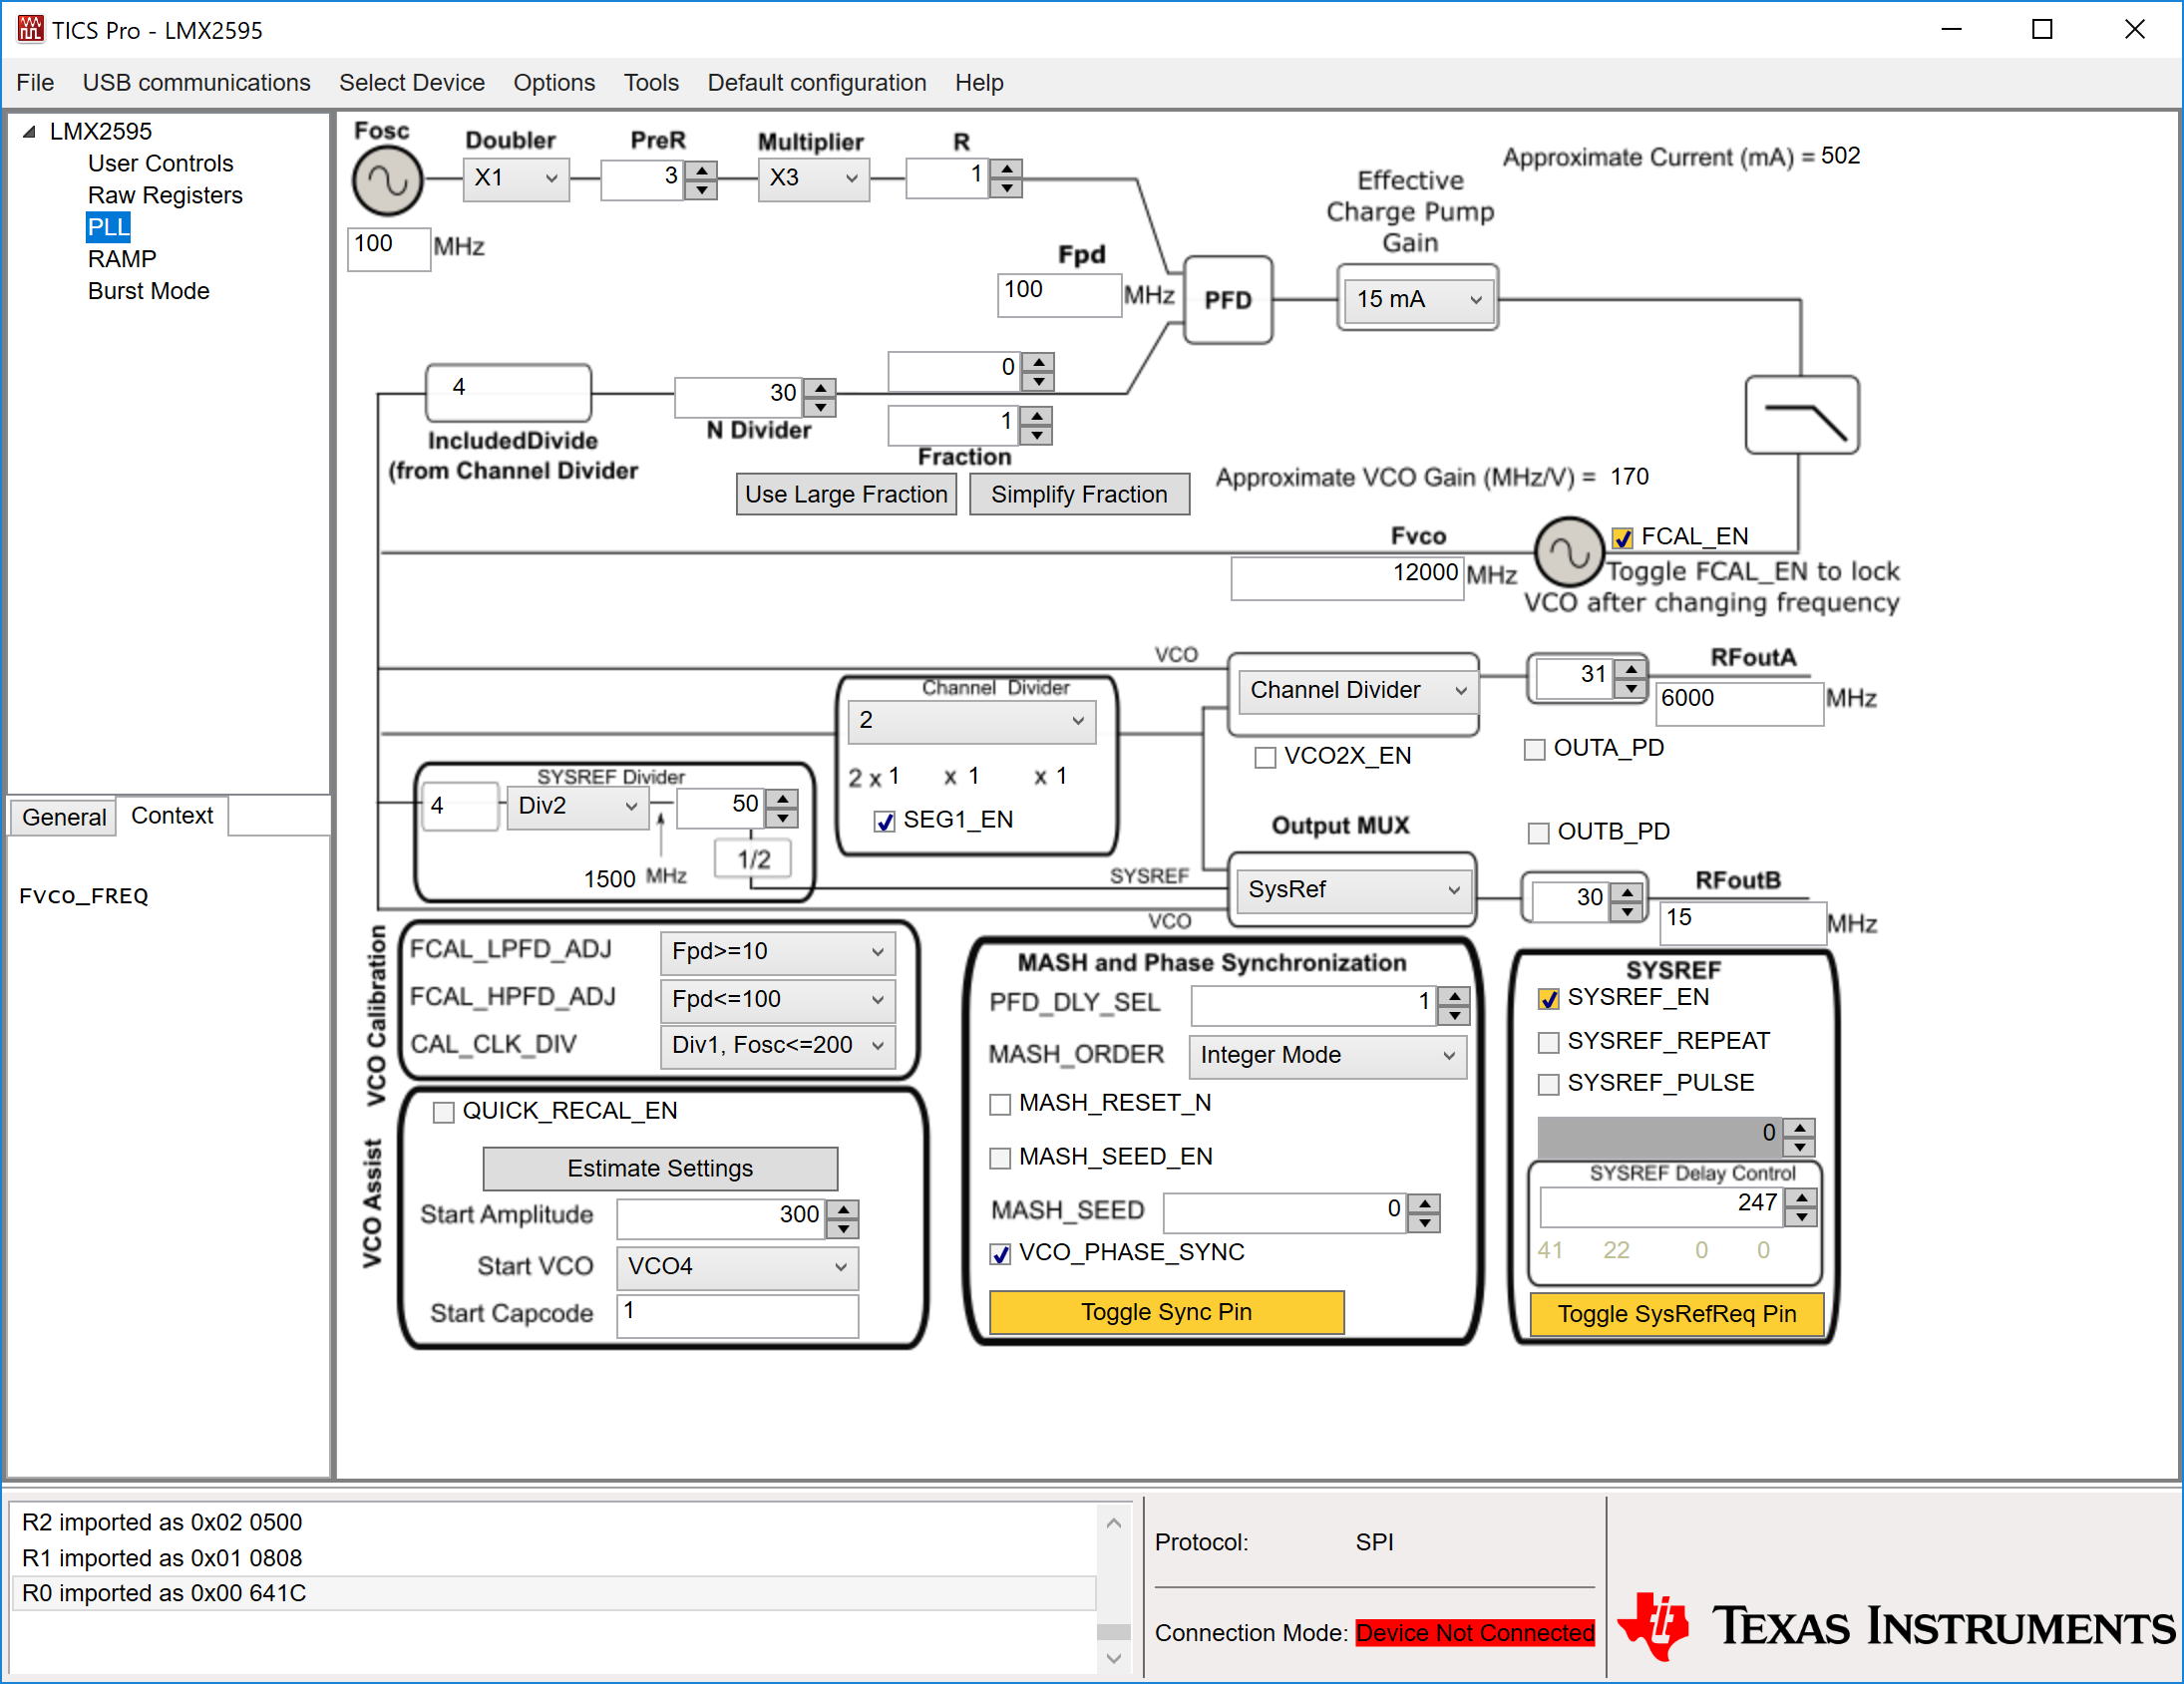Open the Output MUX SysRef dropdown

1352,890
